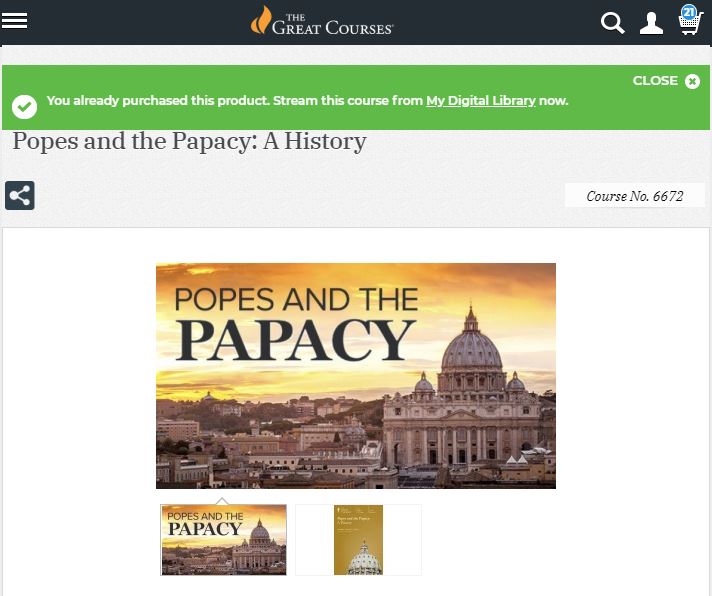The image size is (712, 596).
Task: Select the gold course guidebook thumbnail
Action: coord(358,540)
